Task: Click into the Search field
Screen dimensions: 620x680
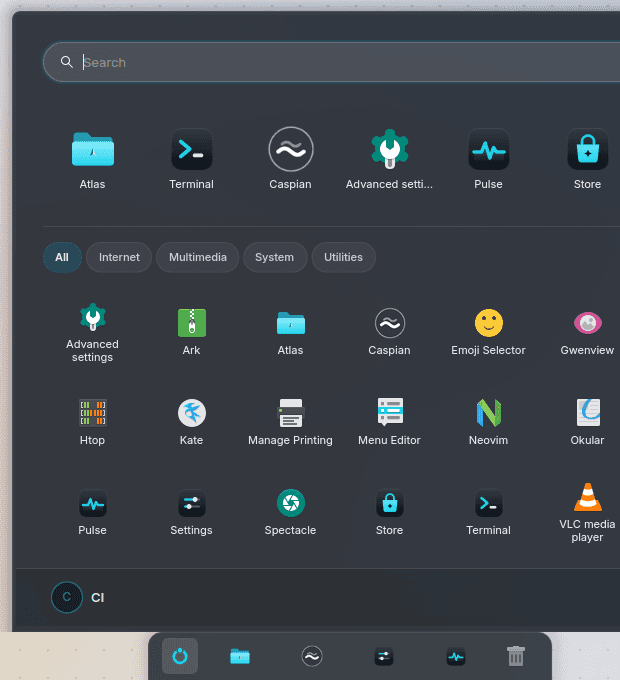Action: (x=334, y=62)
